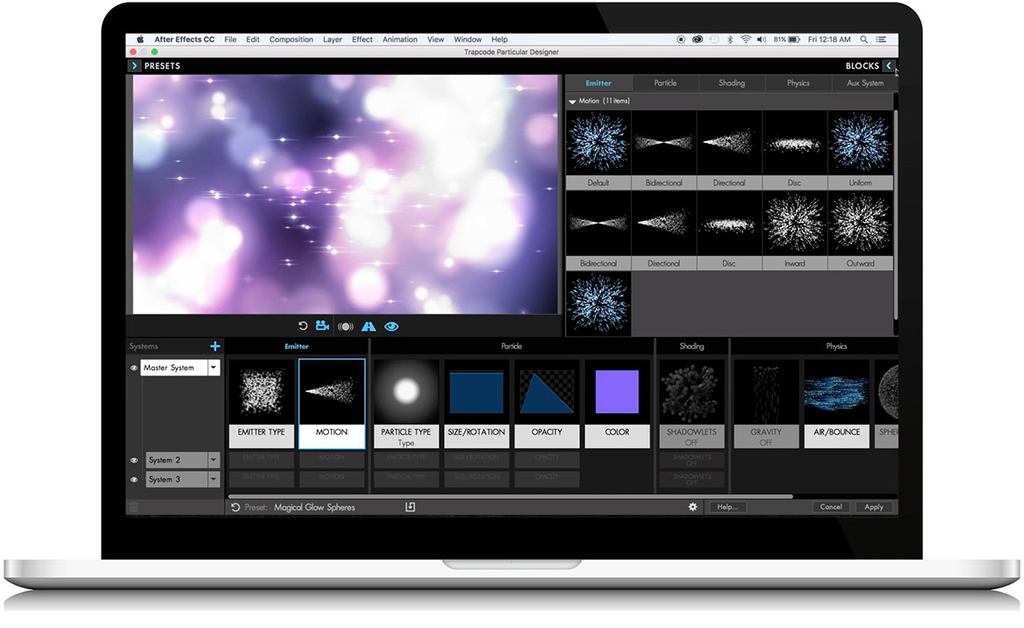Screen dimensions: 1024x628
Task: Click the Help... button
Action: 728,507
